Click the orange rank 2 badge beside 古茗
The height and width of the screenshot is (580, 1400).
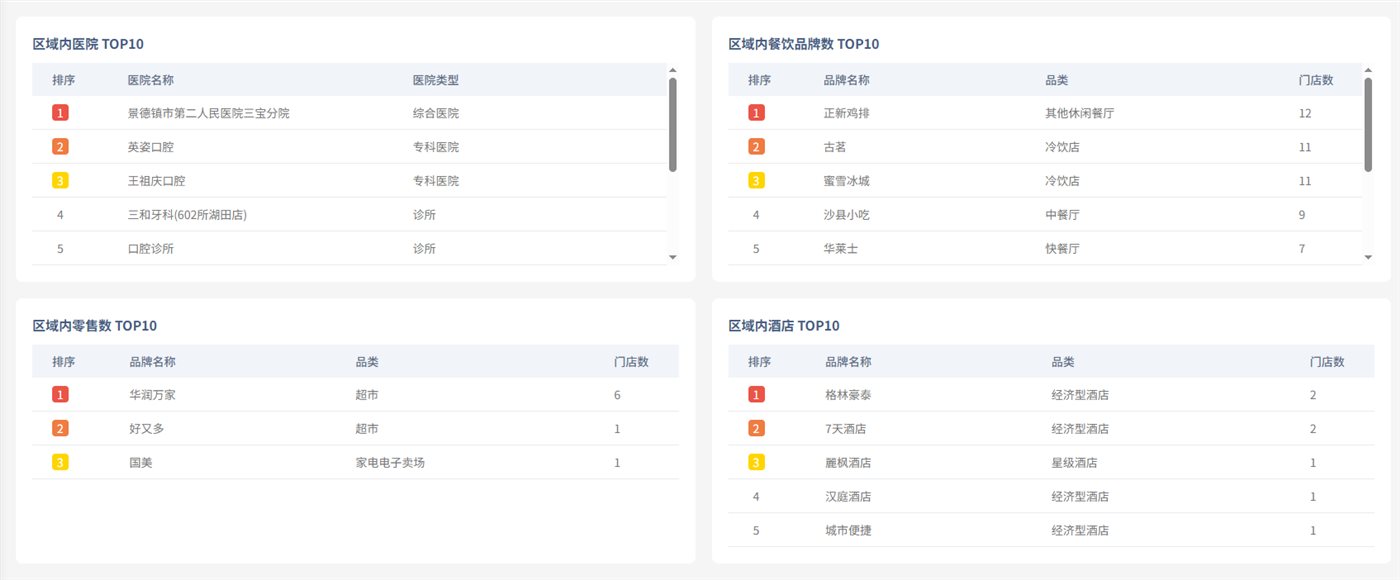tap(756, 147)
